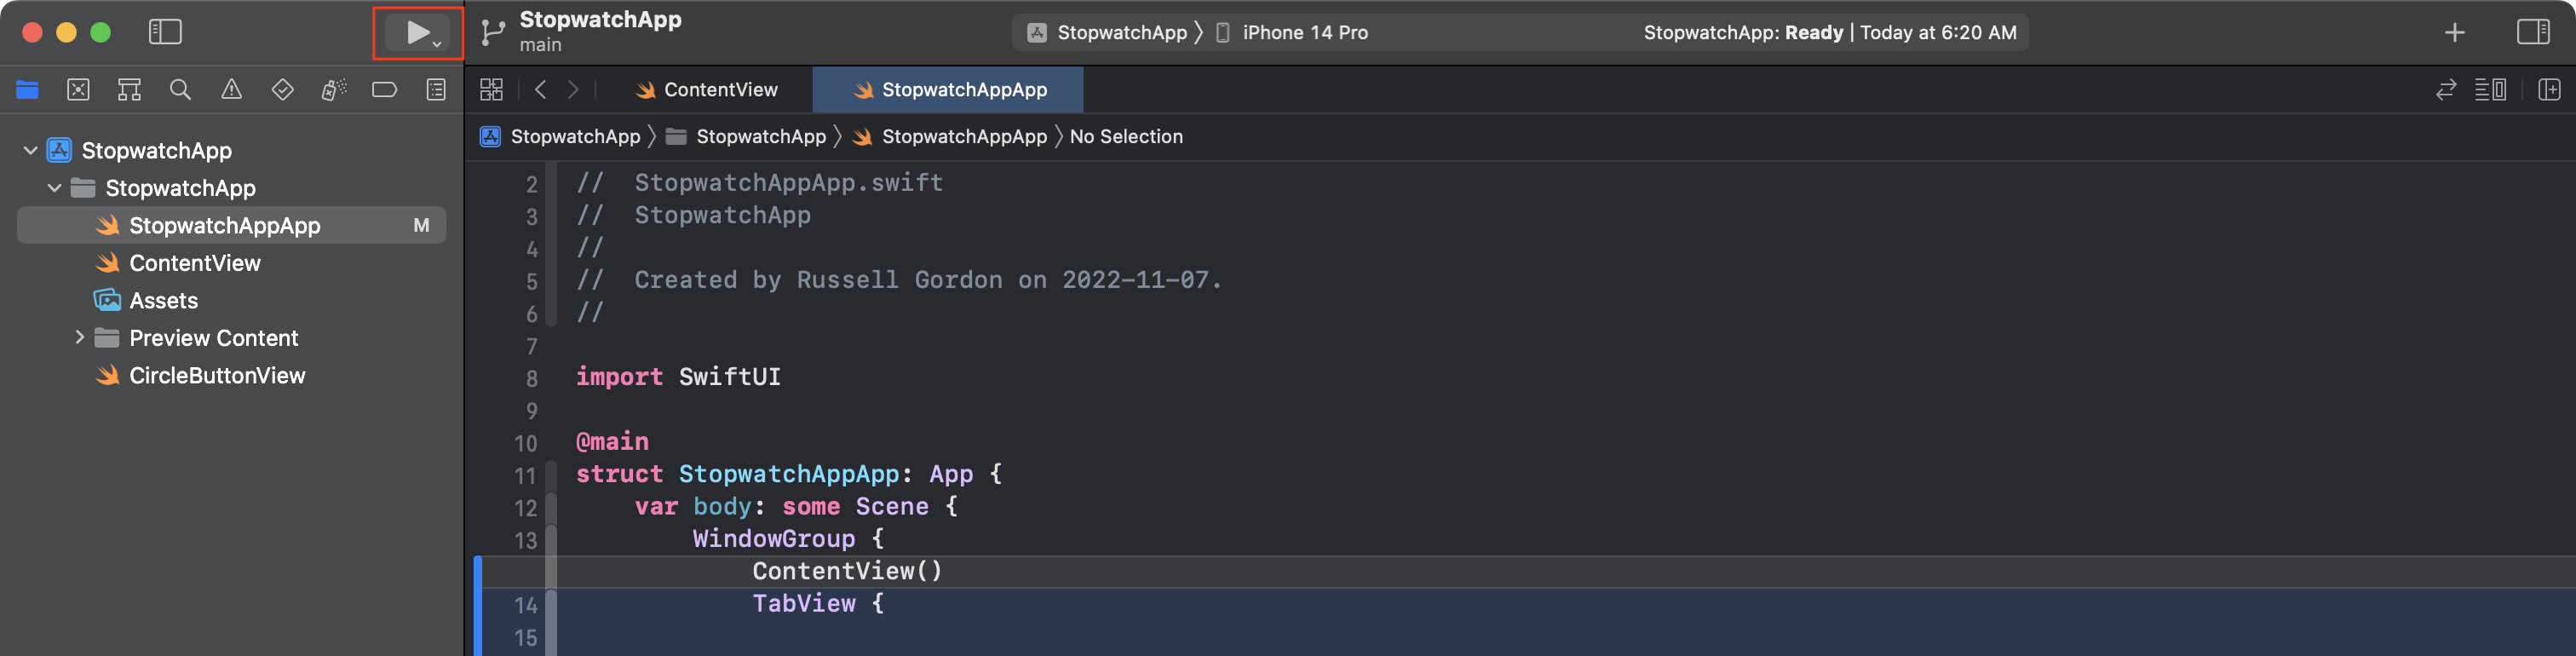
Task: Select the Report navigator list icon
Action: click(x=436, y=89)
